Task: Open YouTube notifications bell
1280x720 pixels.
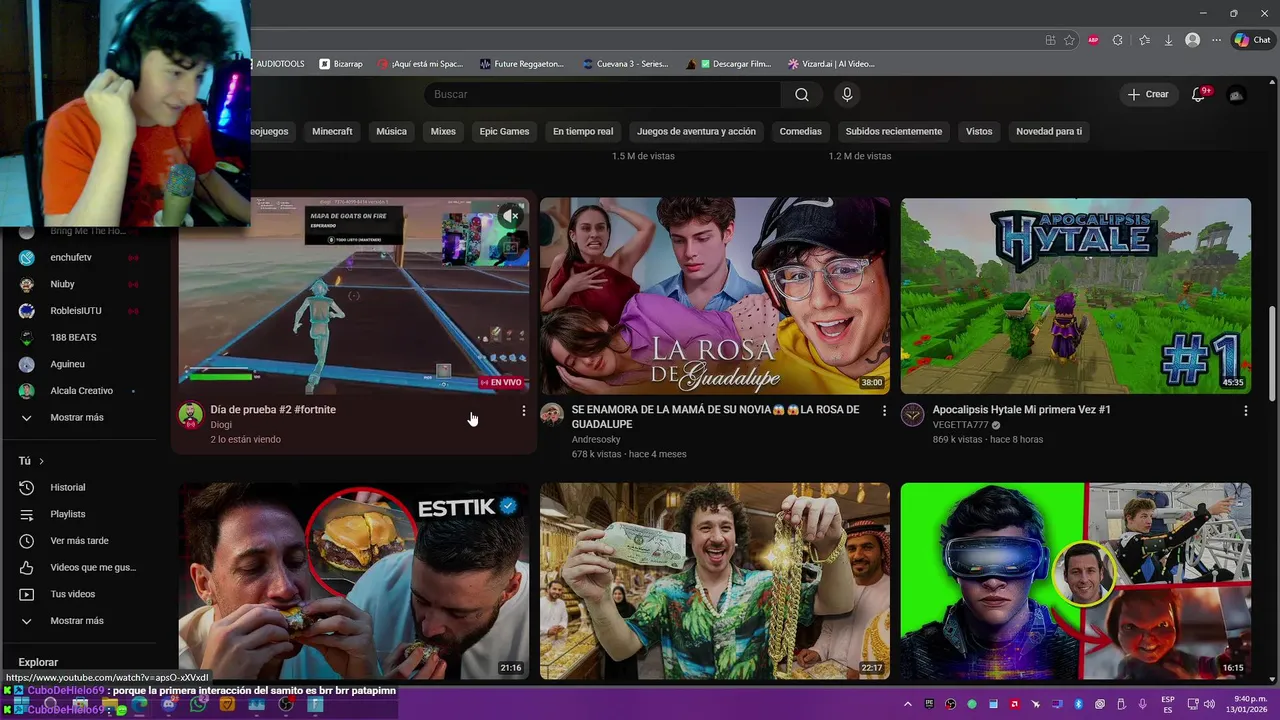Action: point(1198,94)
